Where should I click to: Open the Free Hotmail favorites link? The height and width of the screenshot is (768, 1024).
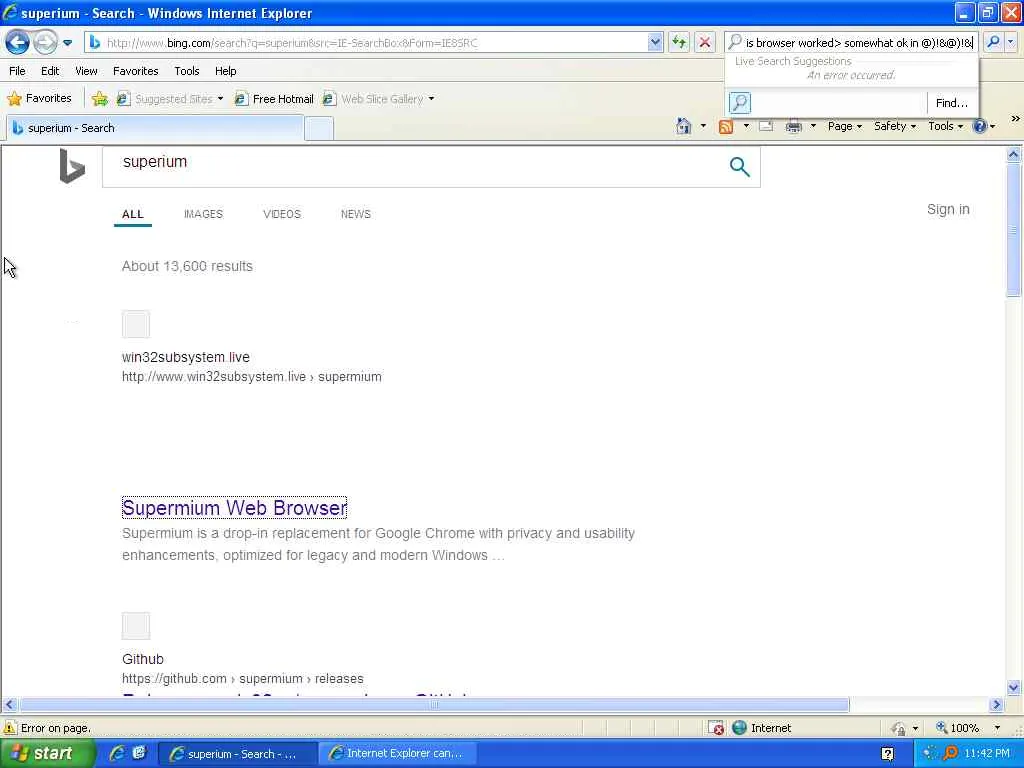pos(274,99)
